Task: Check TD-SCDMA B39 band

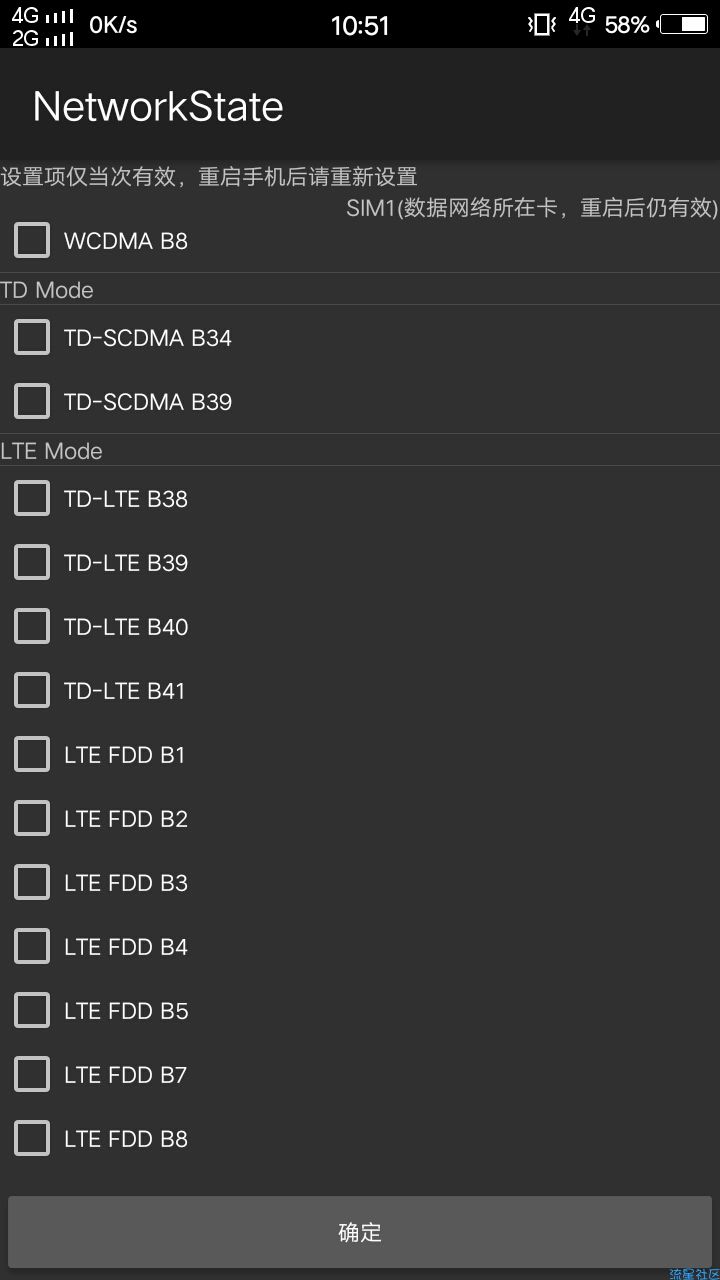Action: point(32,401)
